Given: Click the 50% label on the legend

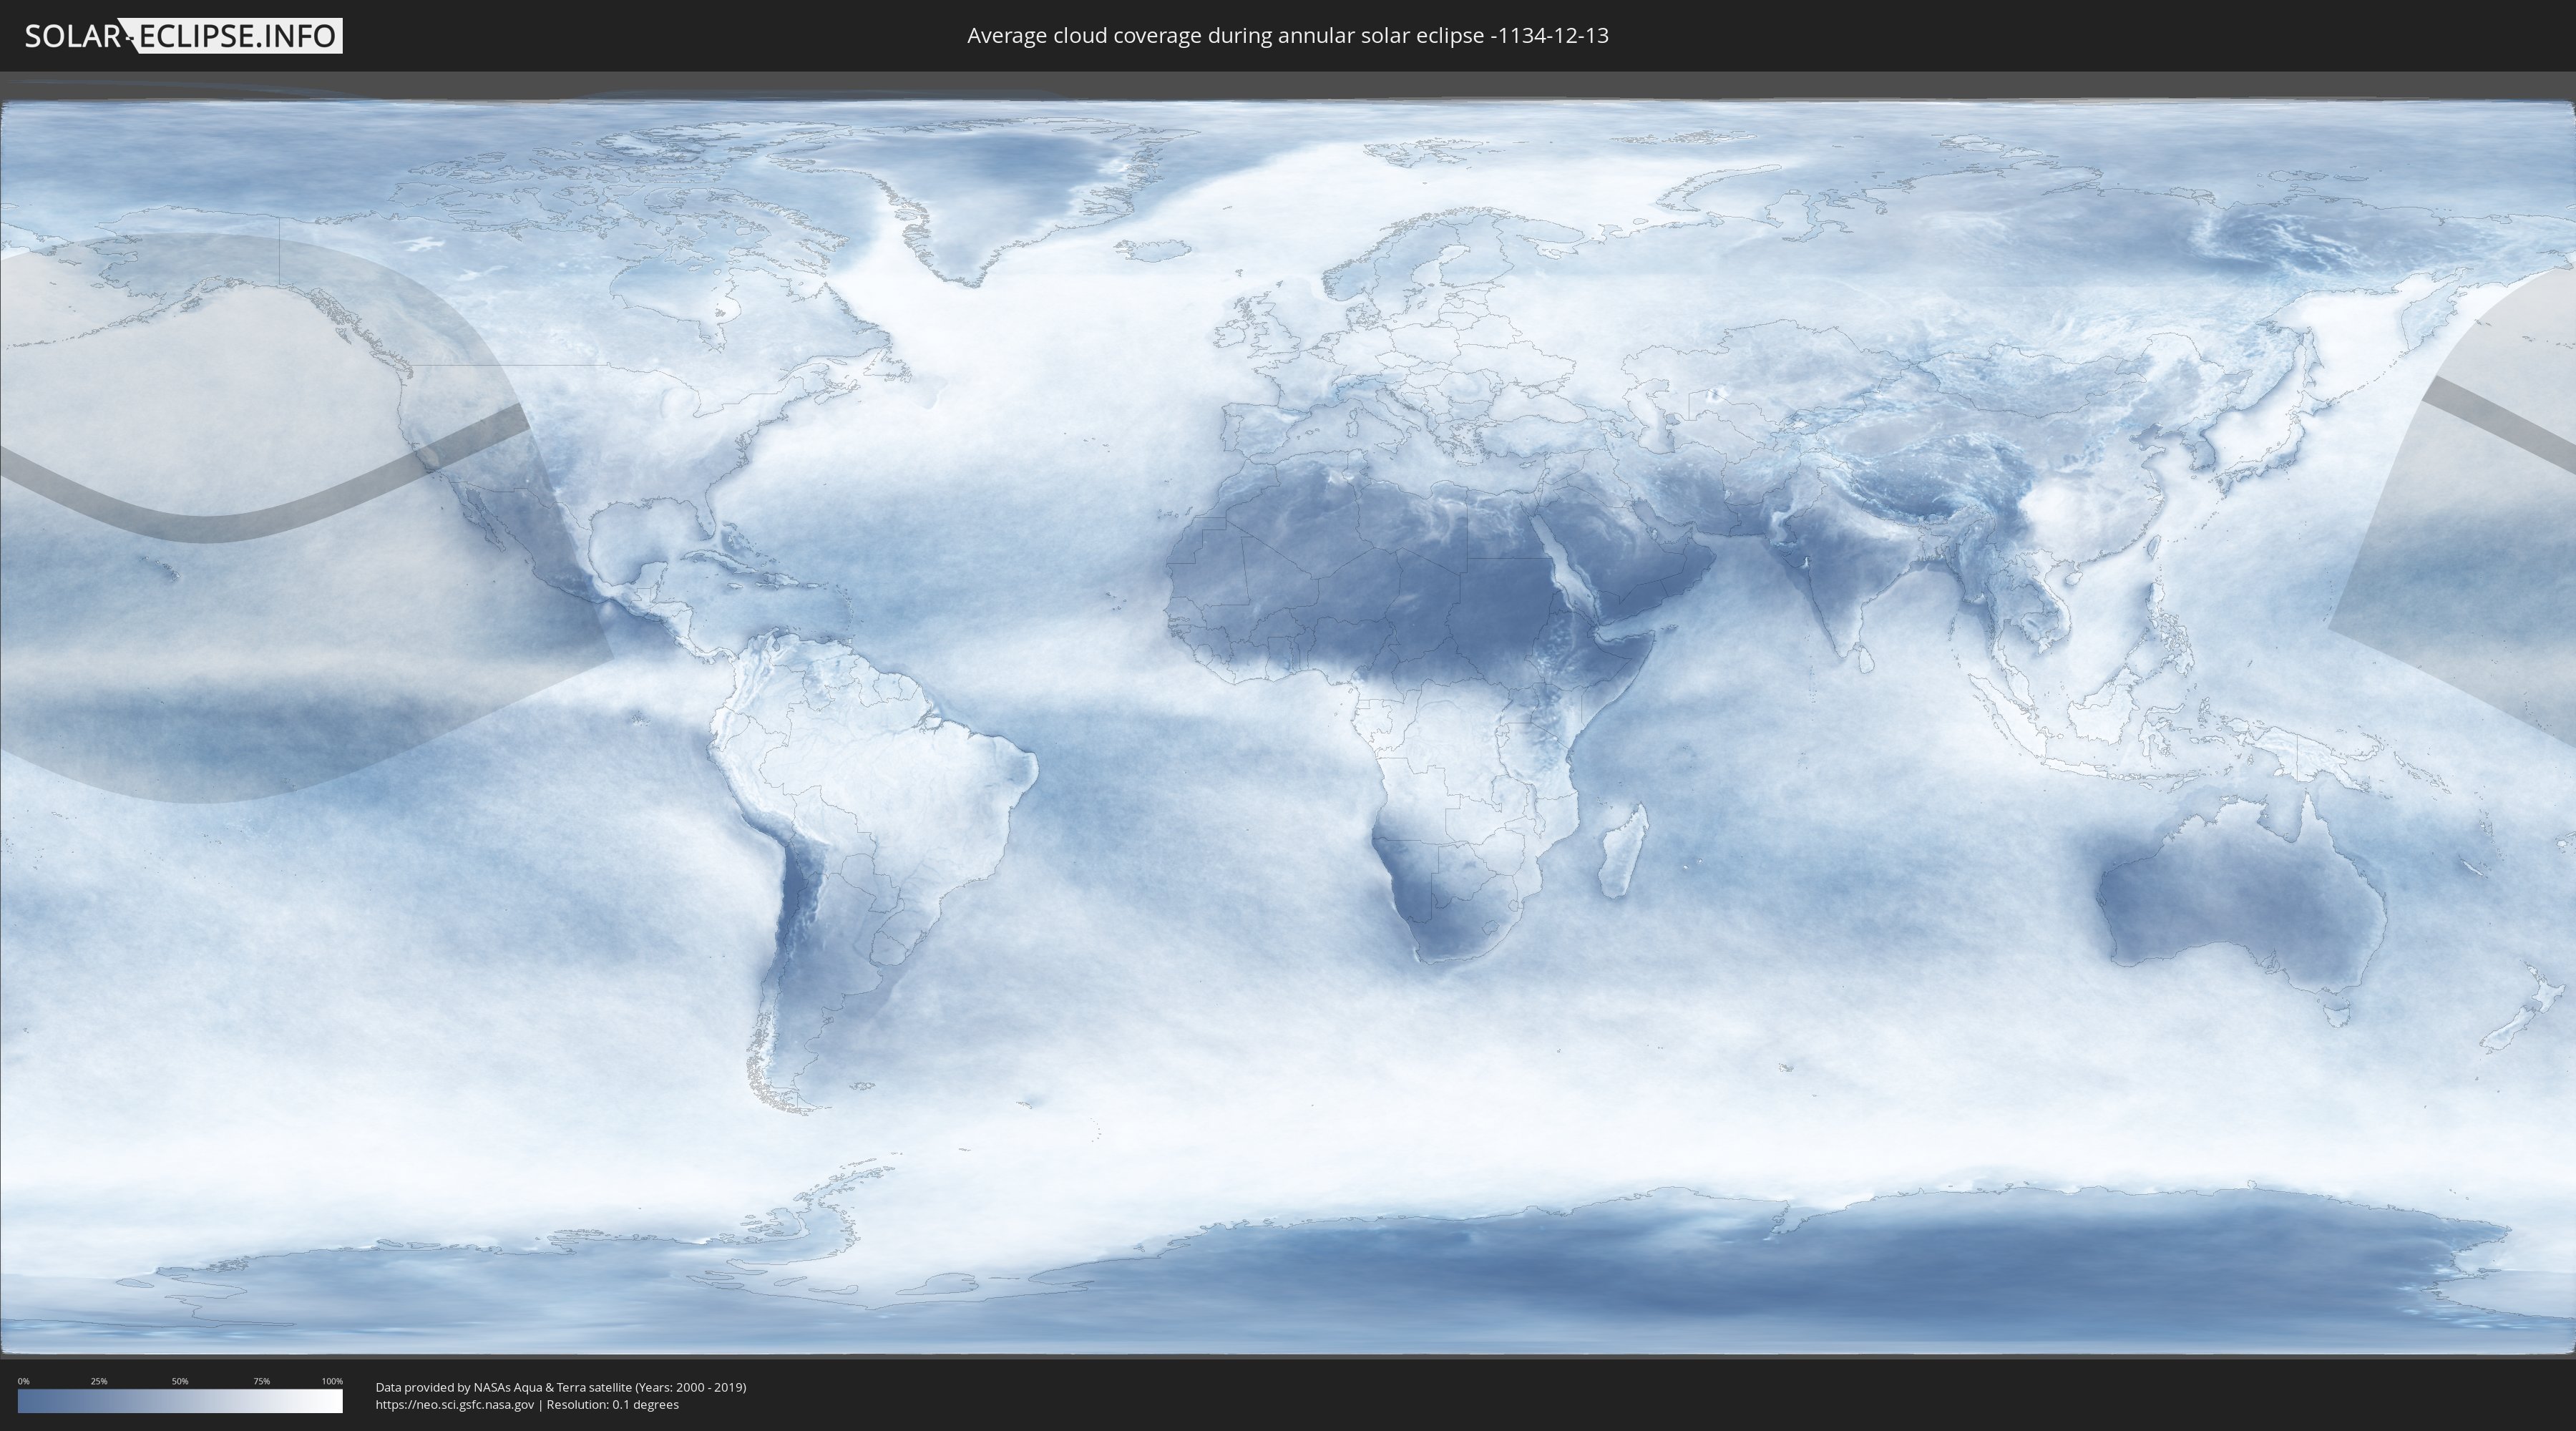Looking at the screenshot, I should coord(180,1381).
